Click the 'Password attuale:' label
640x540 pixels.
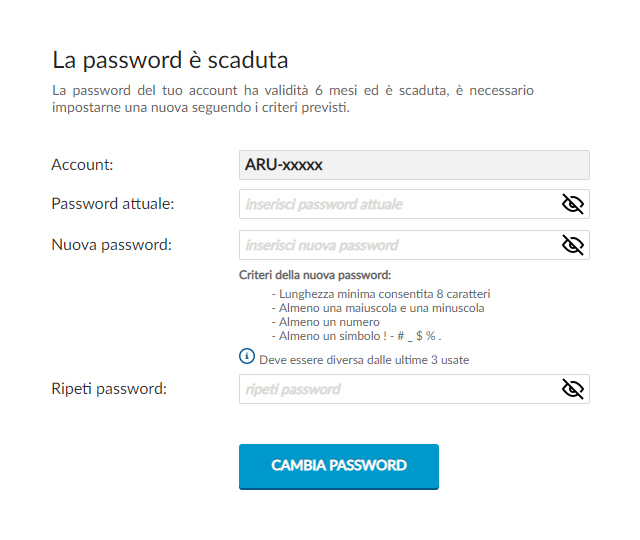tap(113, 204)
